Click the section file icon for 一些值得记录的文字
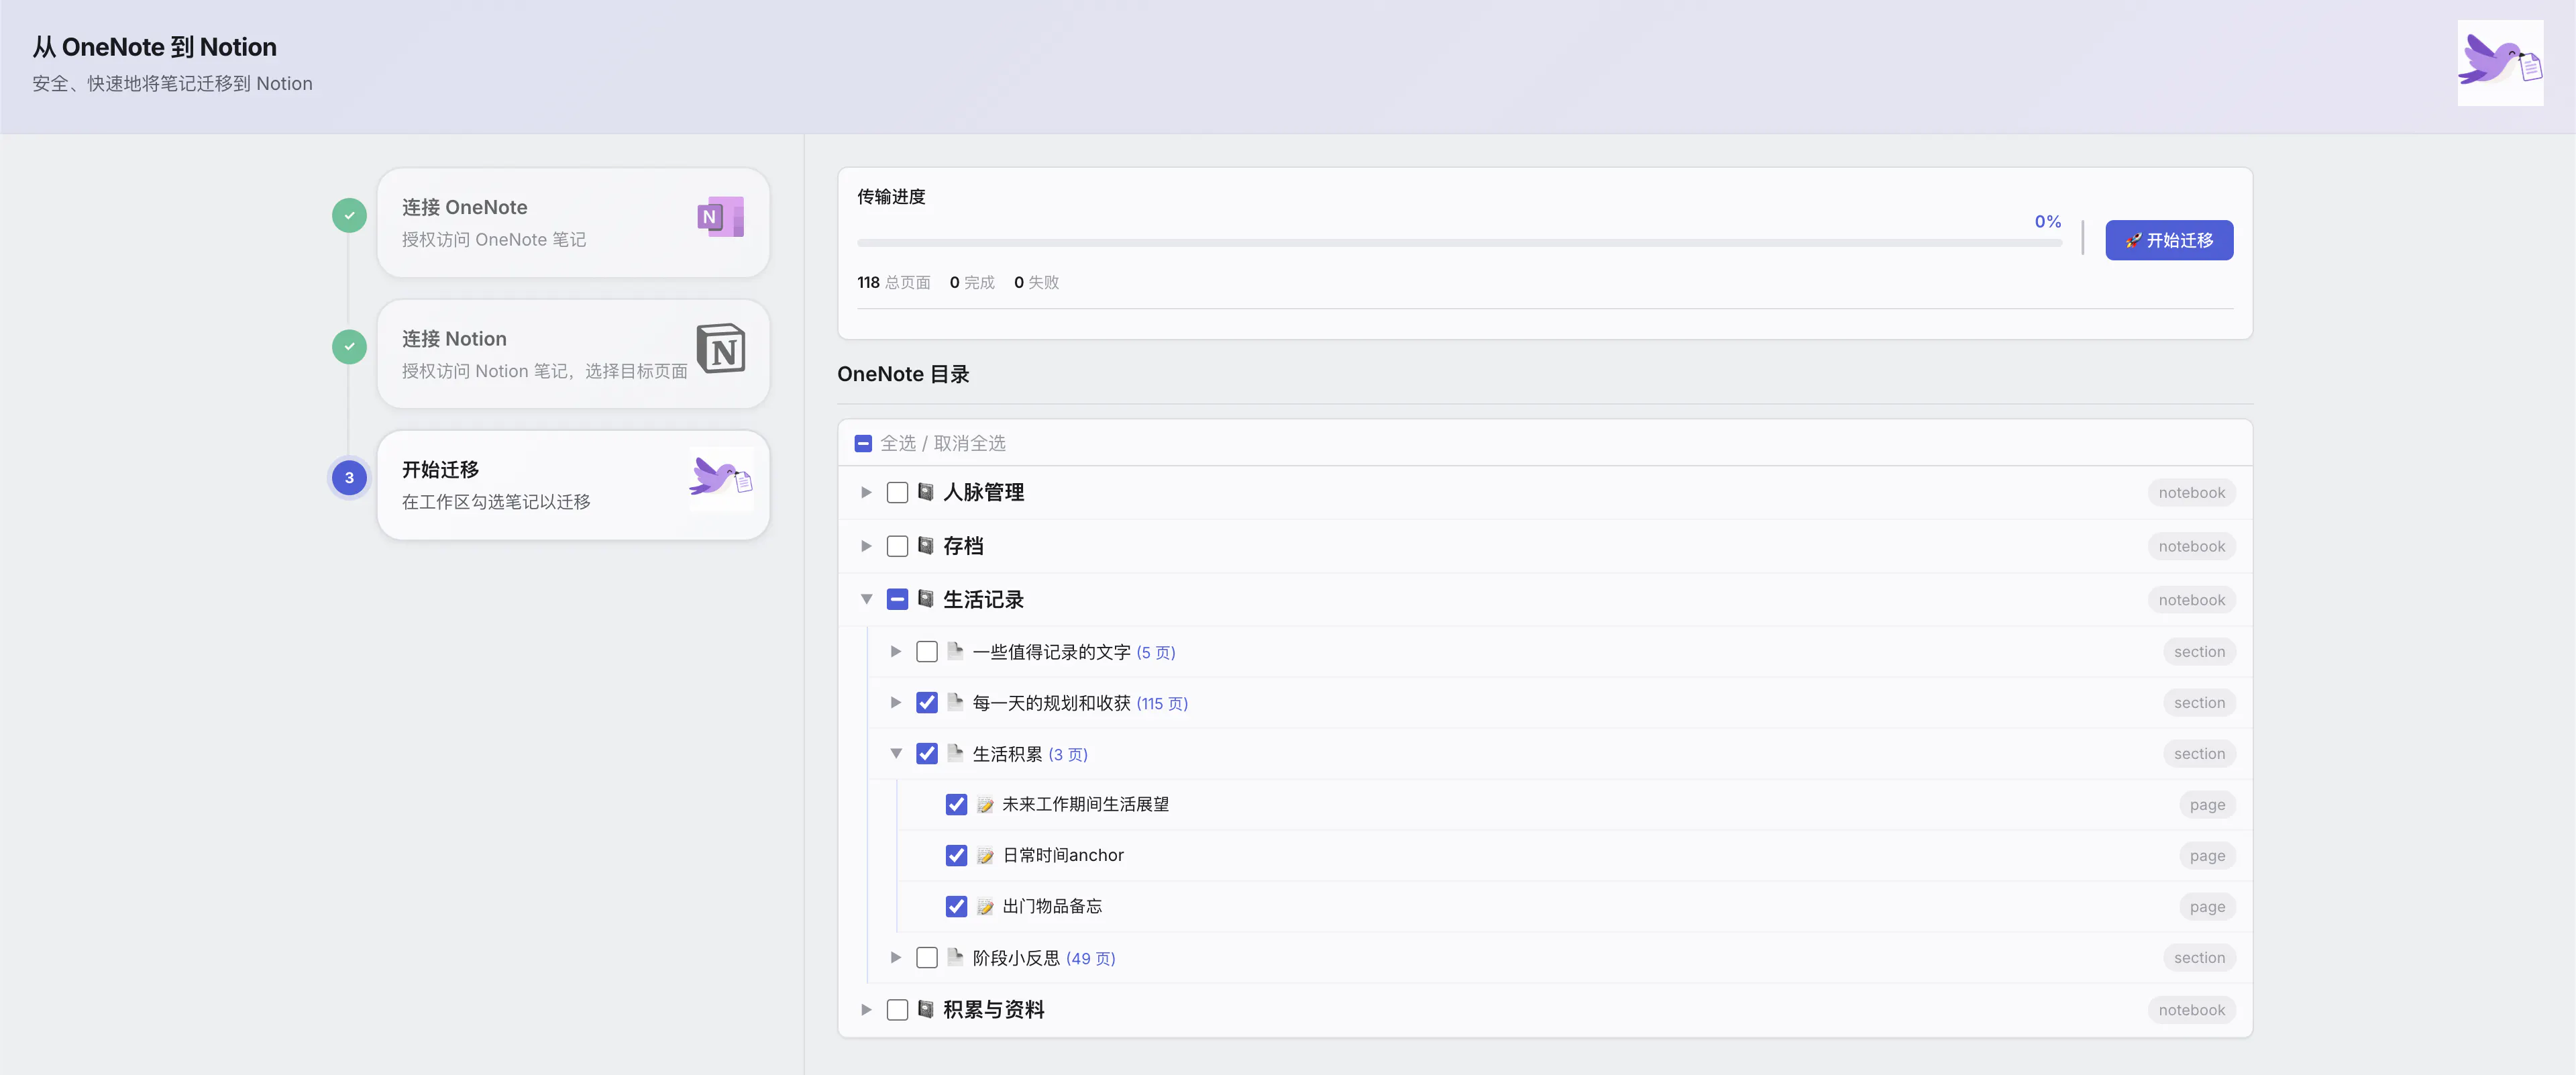Screen dimensions: 2576x1075 [955, 651]
